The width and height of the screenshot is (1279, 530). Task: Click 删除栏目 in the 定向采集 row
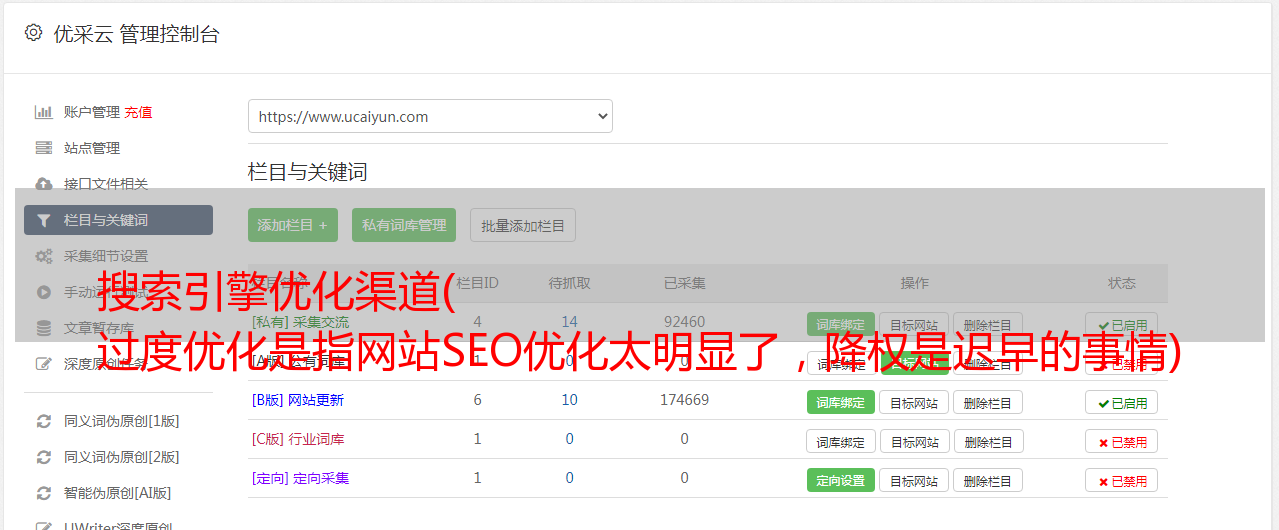[x=988, y=480]
